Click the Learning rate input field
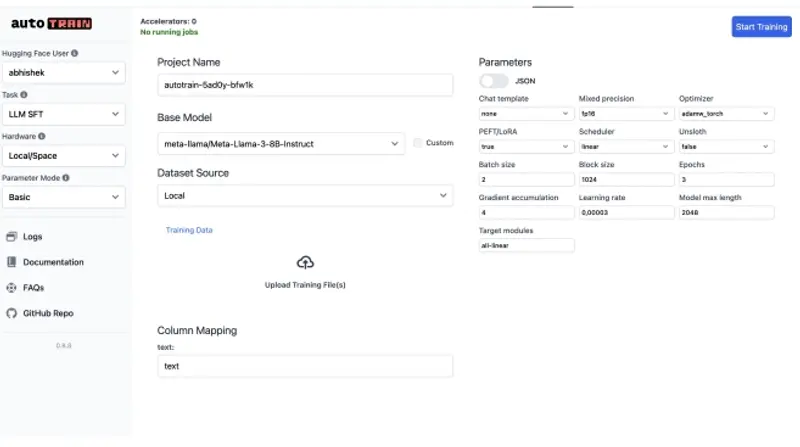 [626, 213]
